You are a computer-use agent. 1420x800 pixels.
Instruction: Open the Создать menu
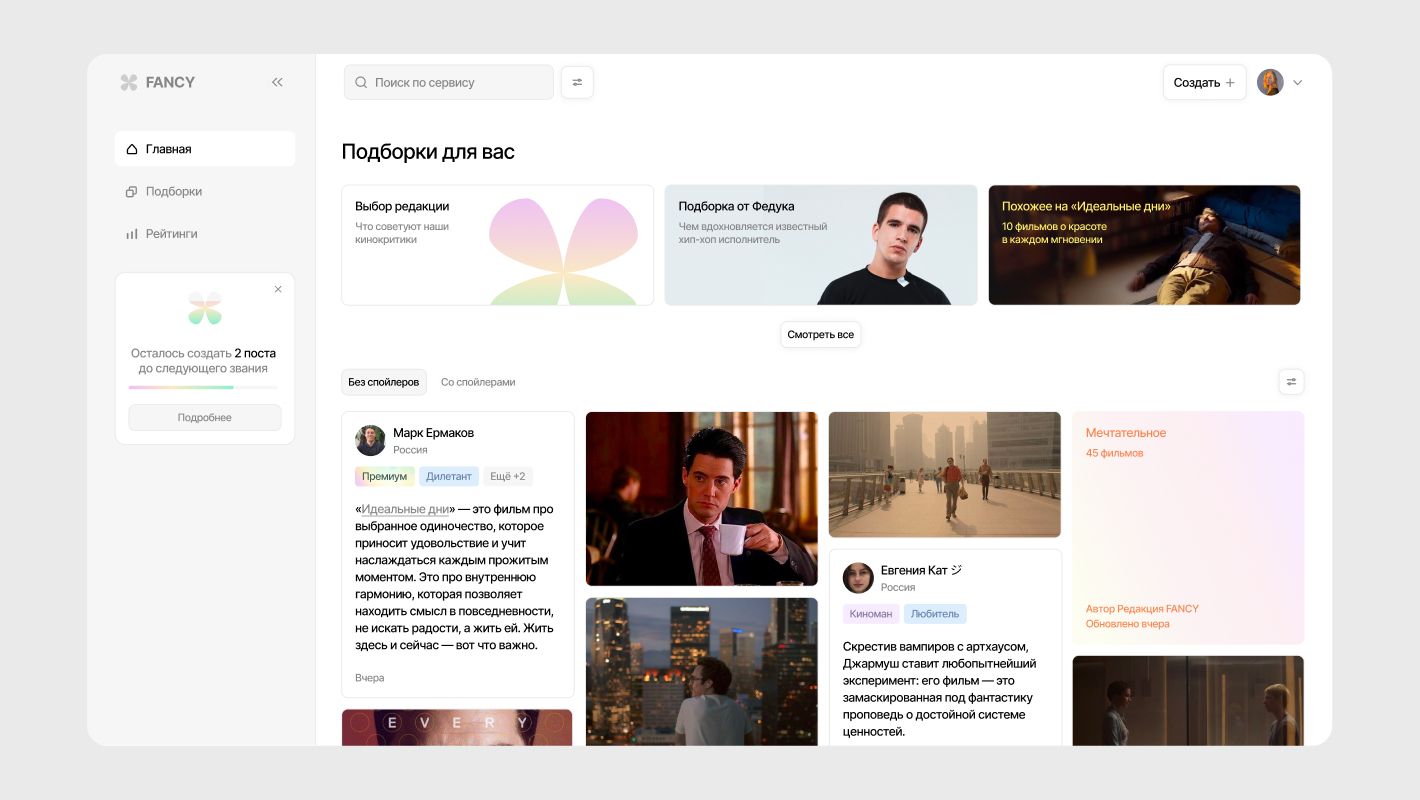point(1203,83)
